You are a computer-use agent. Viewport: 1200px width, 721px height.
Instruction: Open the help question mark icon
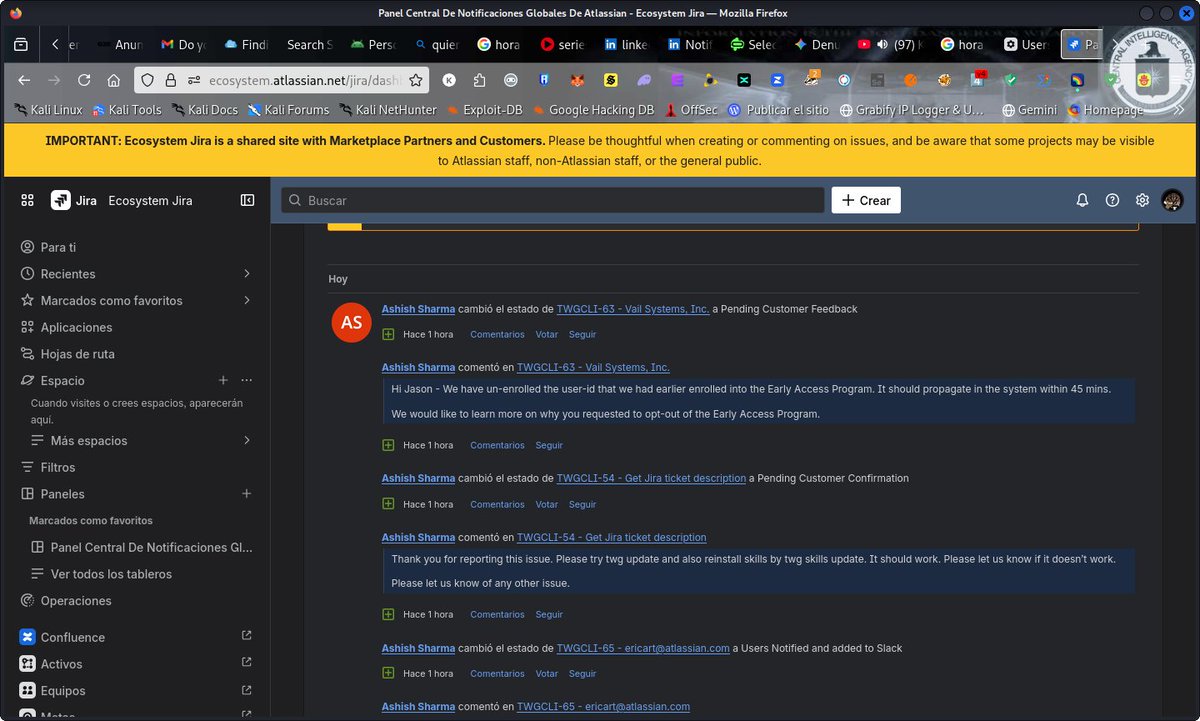1112,200
